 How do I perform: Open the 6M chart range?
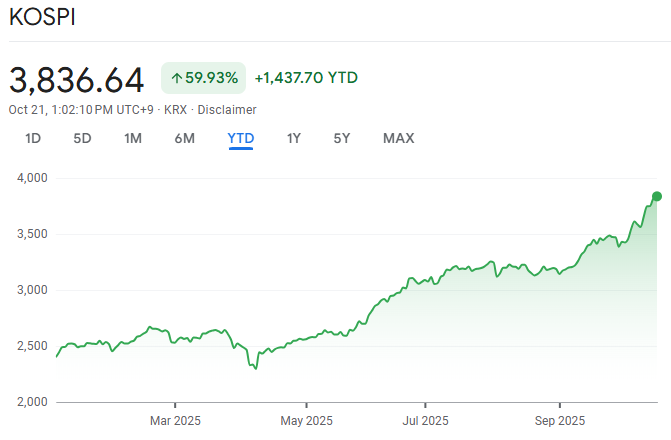pyautogui.click(x=185, y=138)
